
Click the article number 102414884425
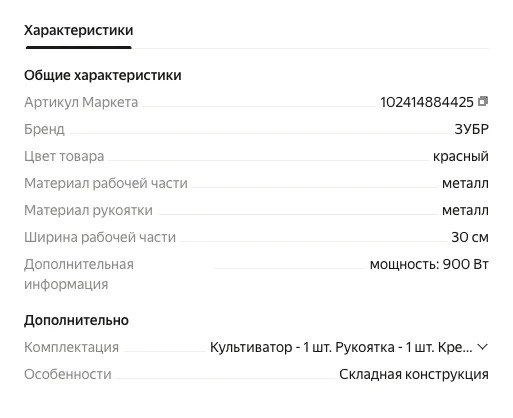427,102
